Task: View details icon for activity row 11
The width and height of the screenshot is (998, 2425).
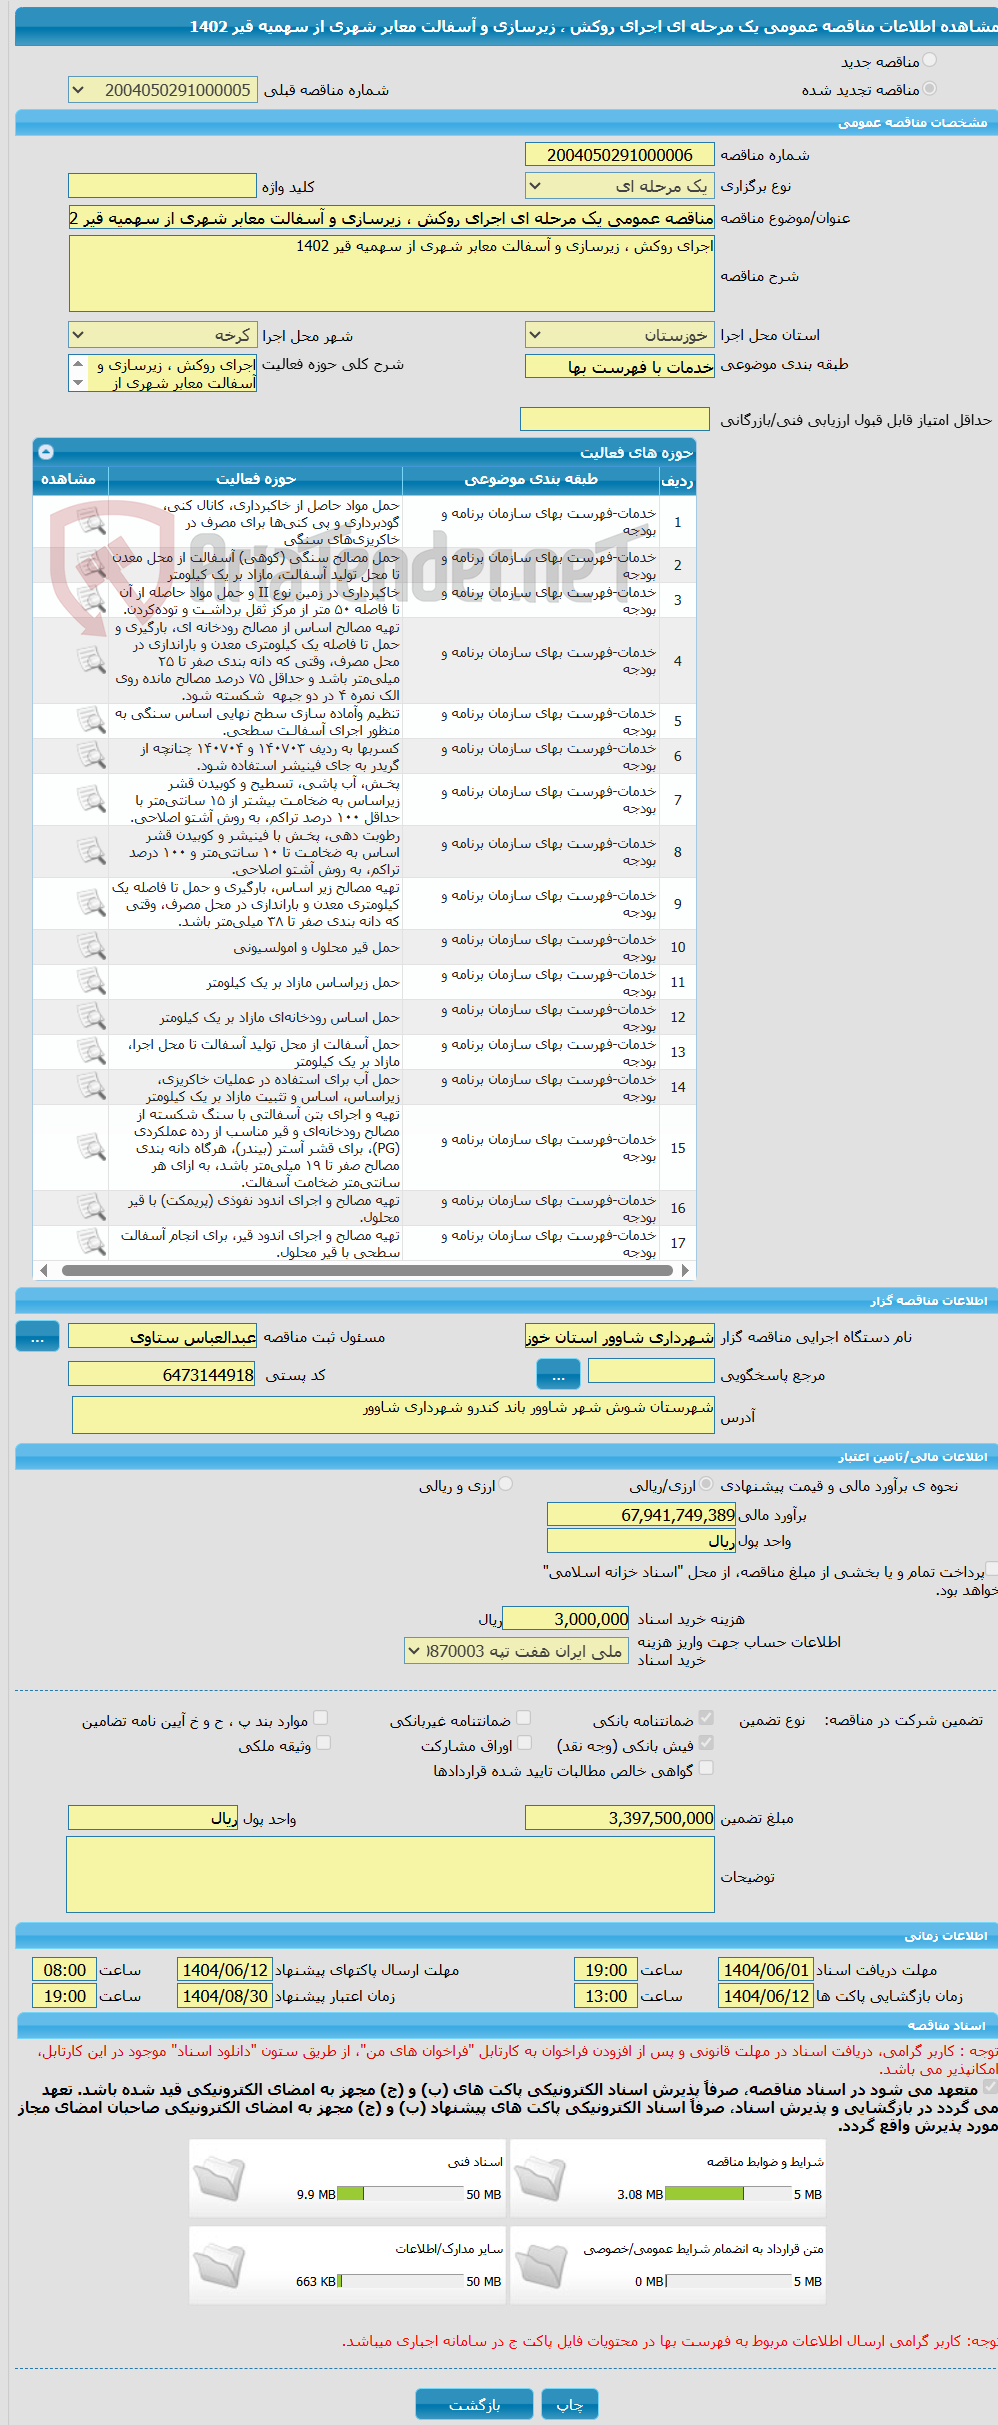Action: [x=91, y=982]
